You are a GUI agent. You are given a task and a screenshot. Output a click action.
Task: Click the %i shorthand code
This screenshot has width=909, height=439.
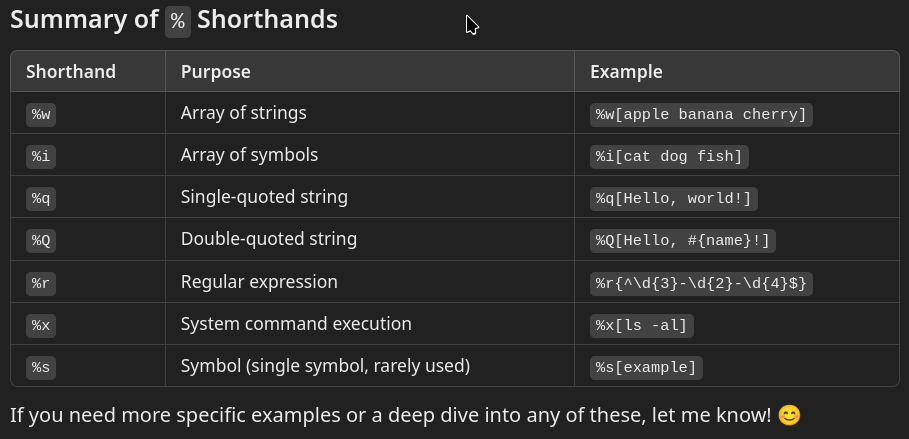pos(41,156)
